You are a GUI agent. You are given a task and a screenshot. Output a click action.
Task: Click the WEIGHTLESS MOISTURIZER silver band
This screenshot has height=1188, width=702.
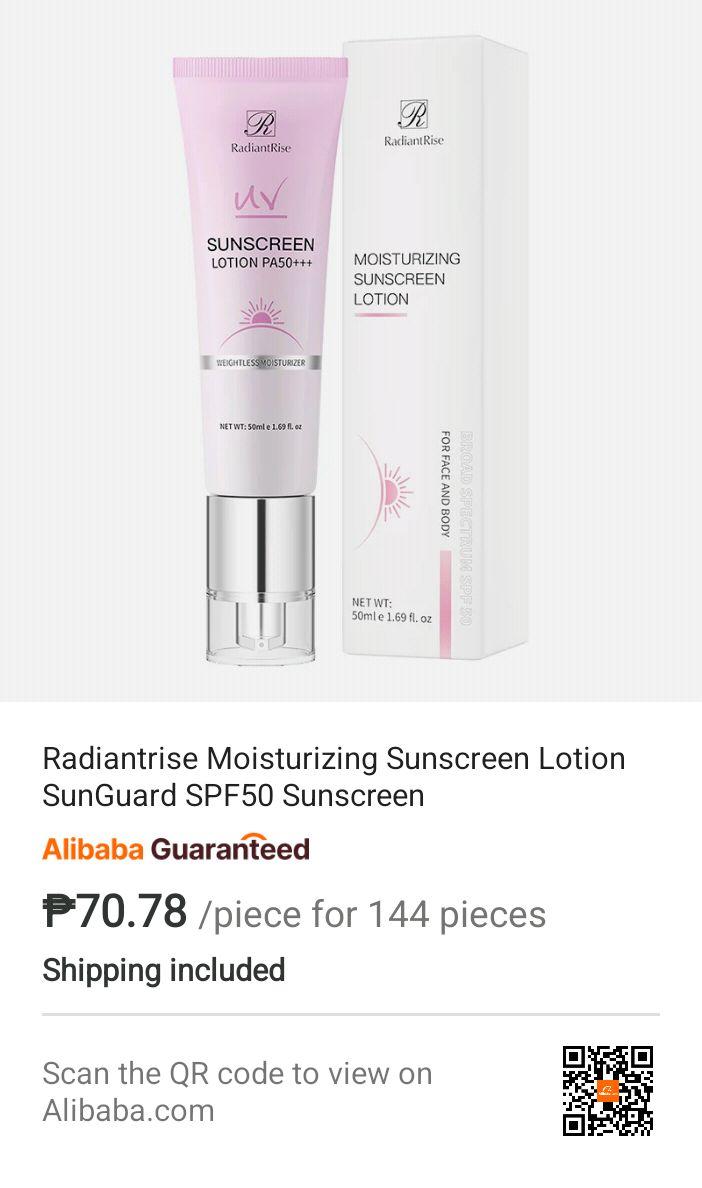(x=261, y=363)
